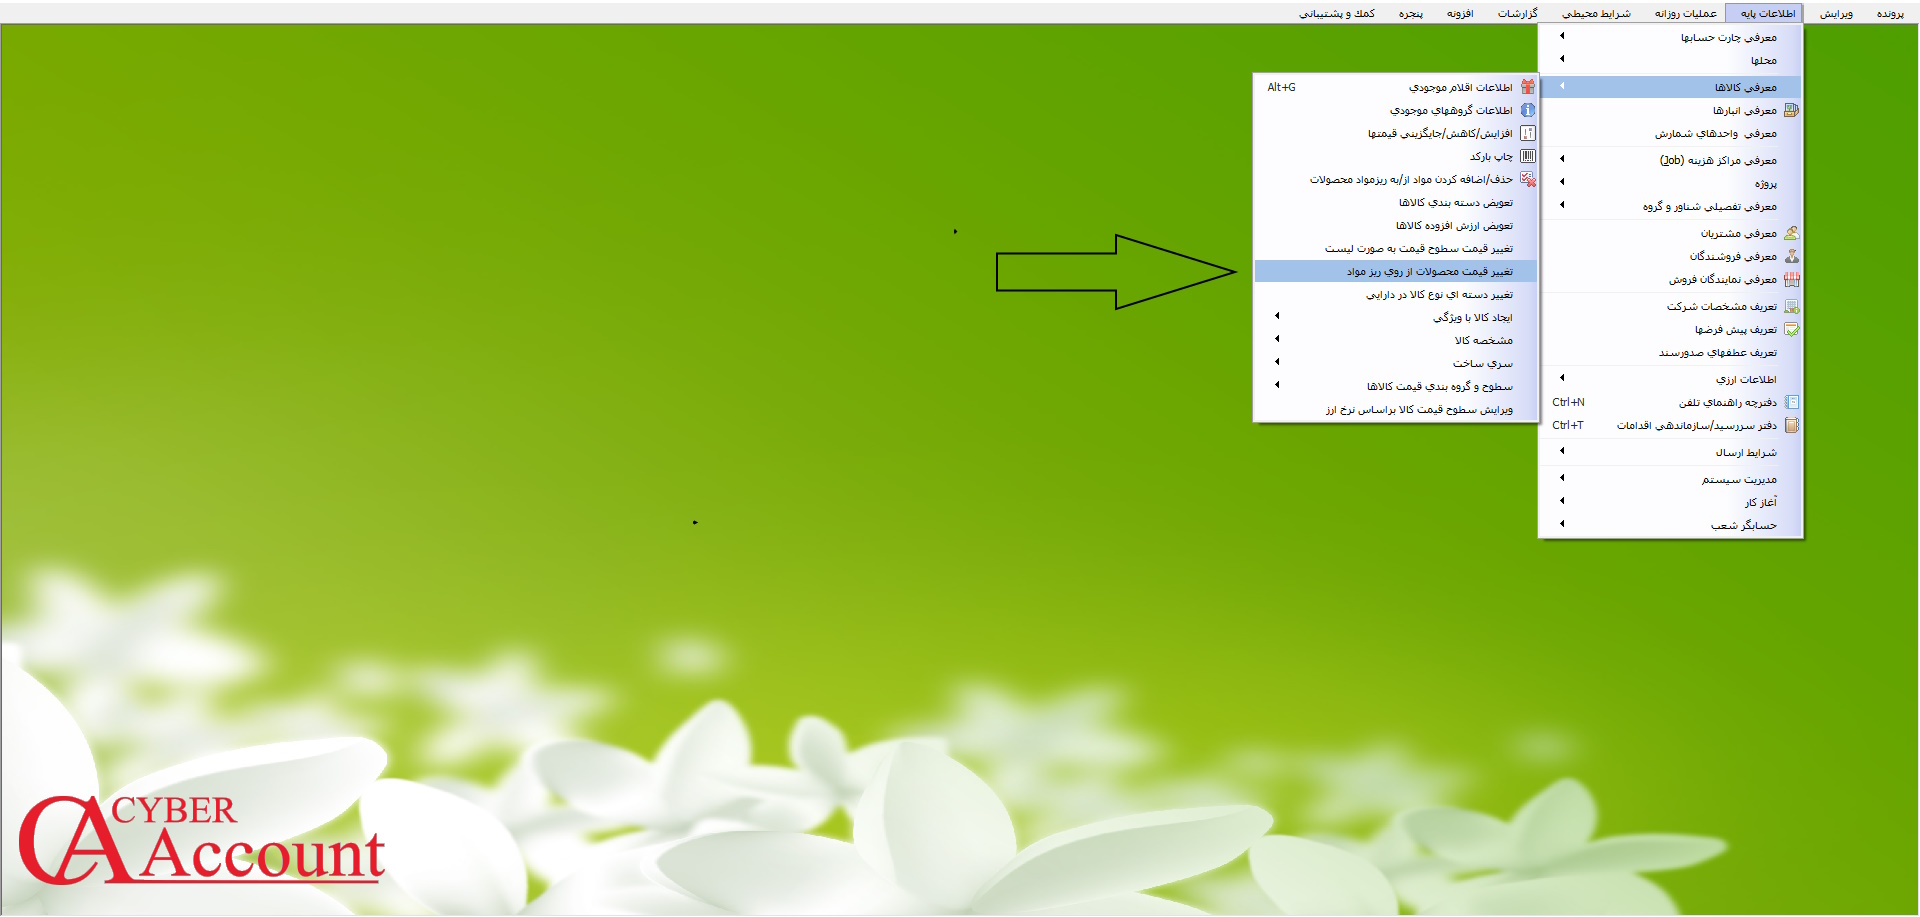Open the 'افزونه' menu

point(1460,14)
